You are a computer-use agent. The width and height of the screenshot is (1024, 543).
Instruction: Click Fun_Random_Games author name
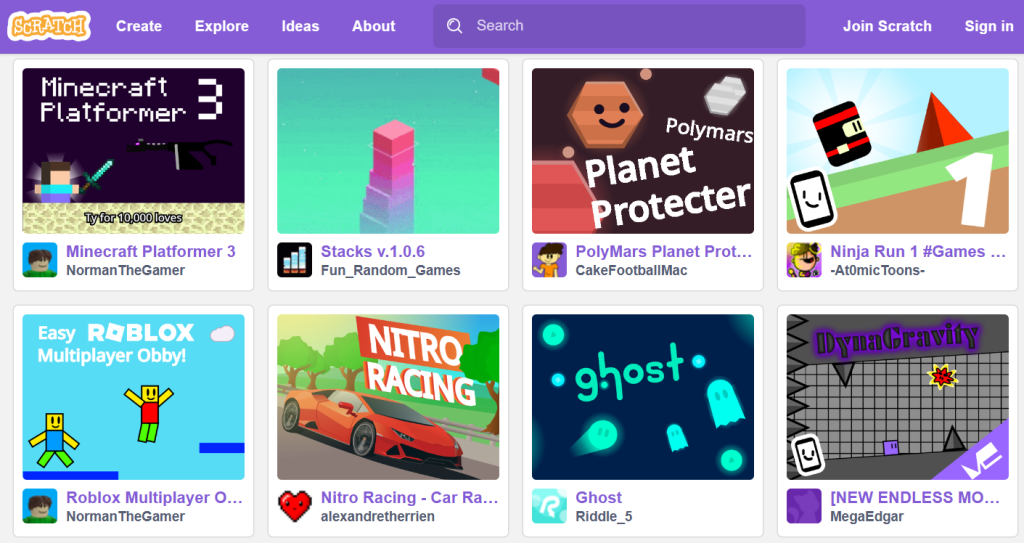pos(391,271)
